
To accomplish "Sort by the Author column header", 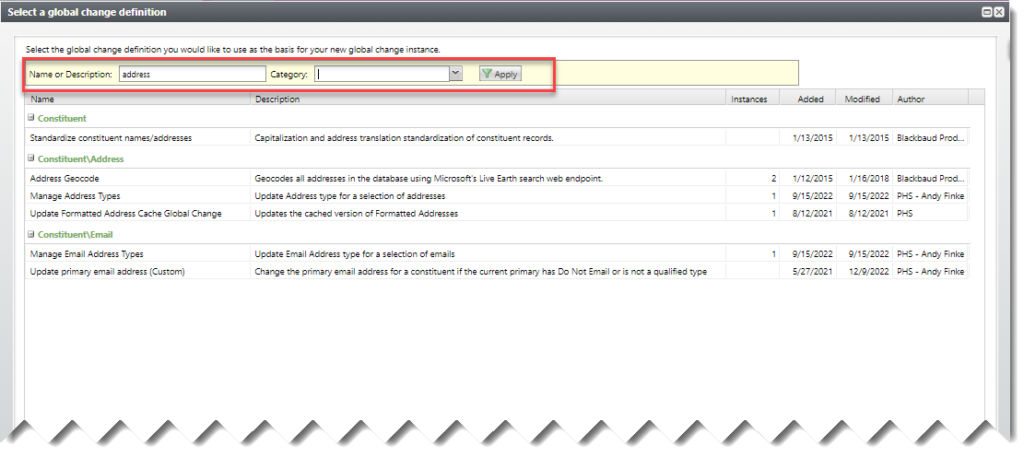I will tap(928, 99).
